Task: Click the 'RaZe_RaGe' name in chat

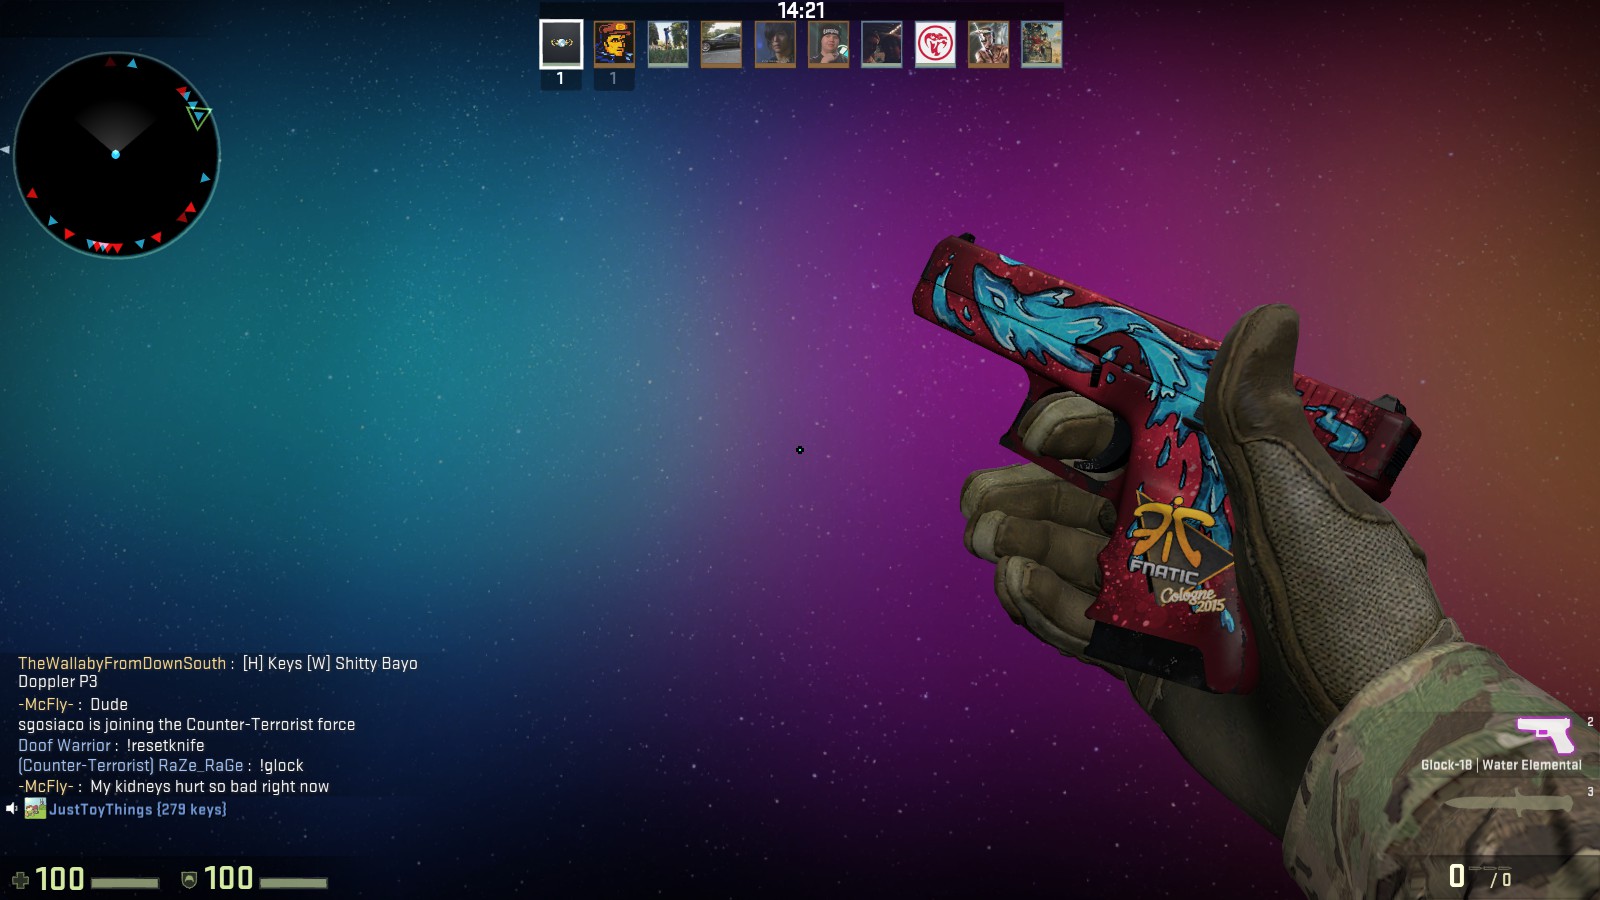Action: (201, 765)
